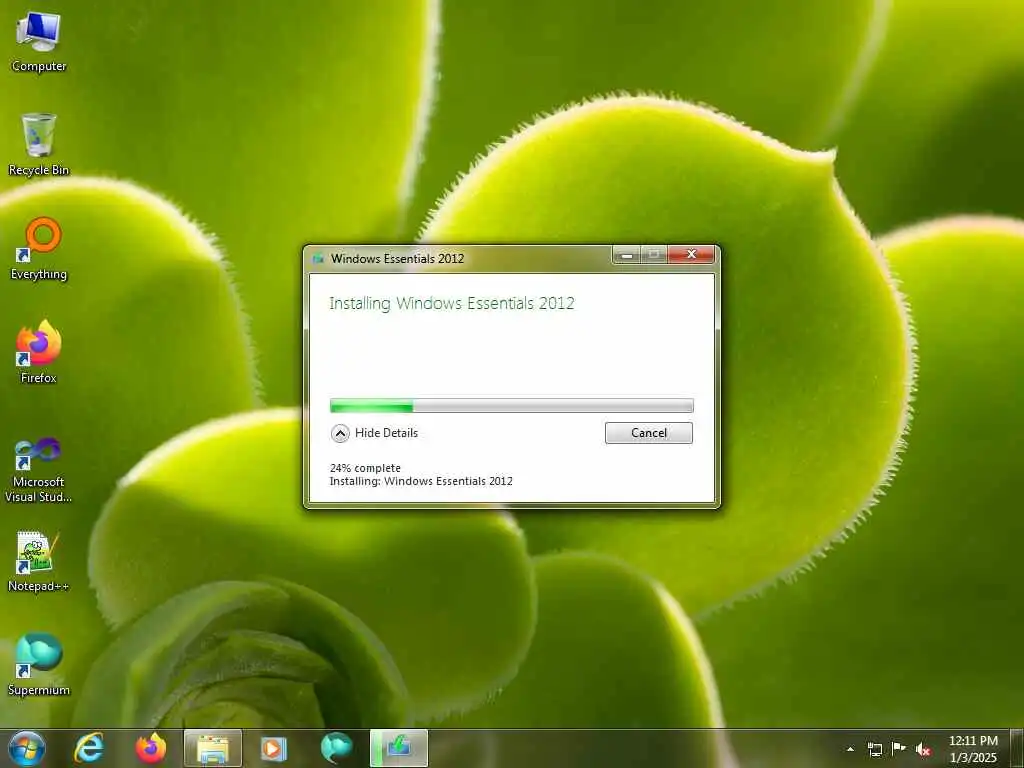Show hidden tray icons arrow
Image resolution: width=1024 pixels, height=768 pixels.
[850, 749]
